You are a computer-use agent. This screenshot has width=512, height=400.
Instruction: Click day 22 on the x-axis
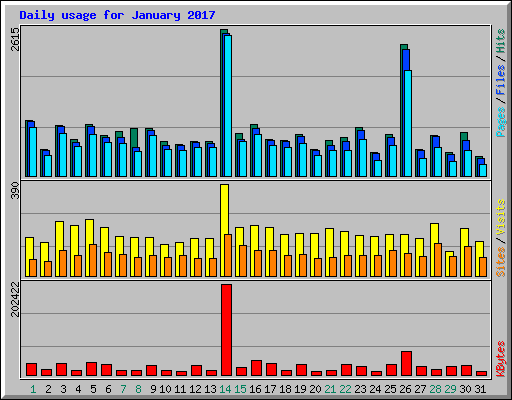345,389
